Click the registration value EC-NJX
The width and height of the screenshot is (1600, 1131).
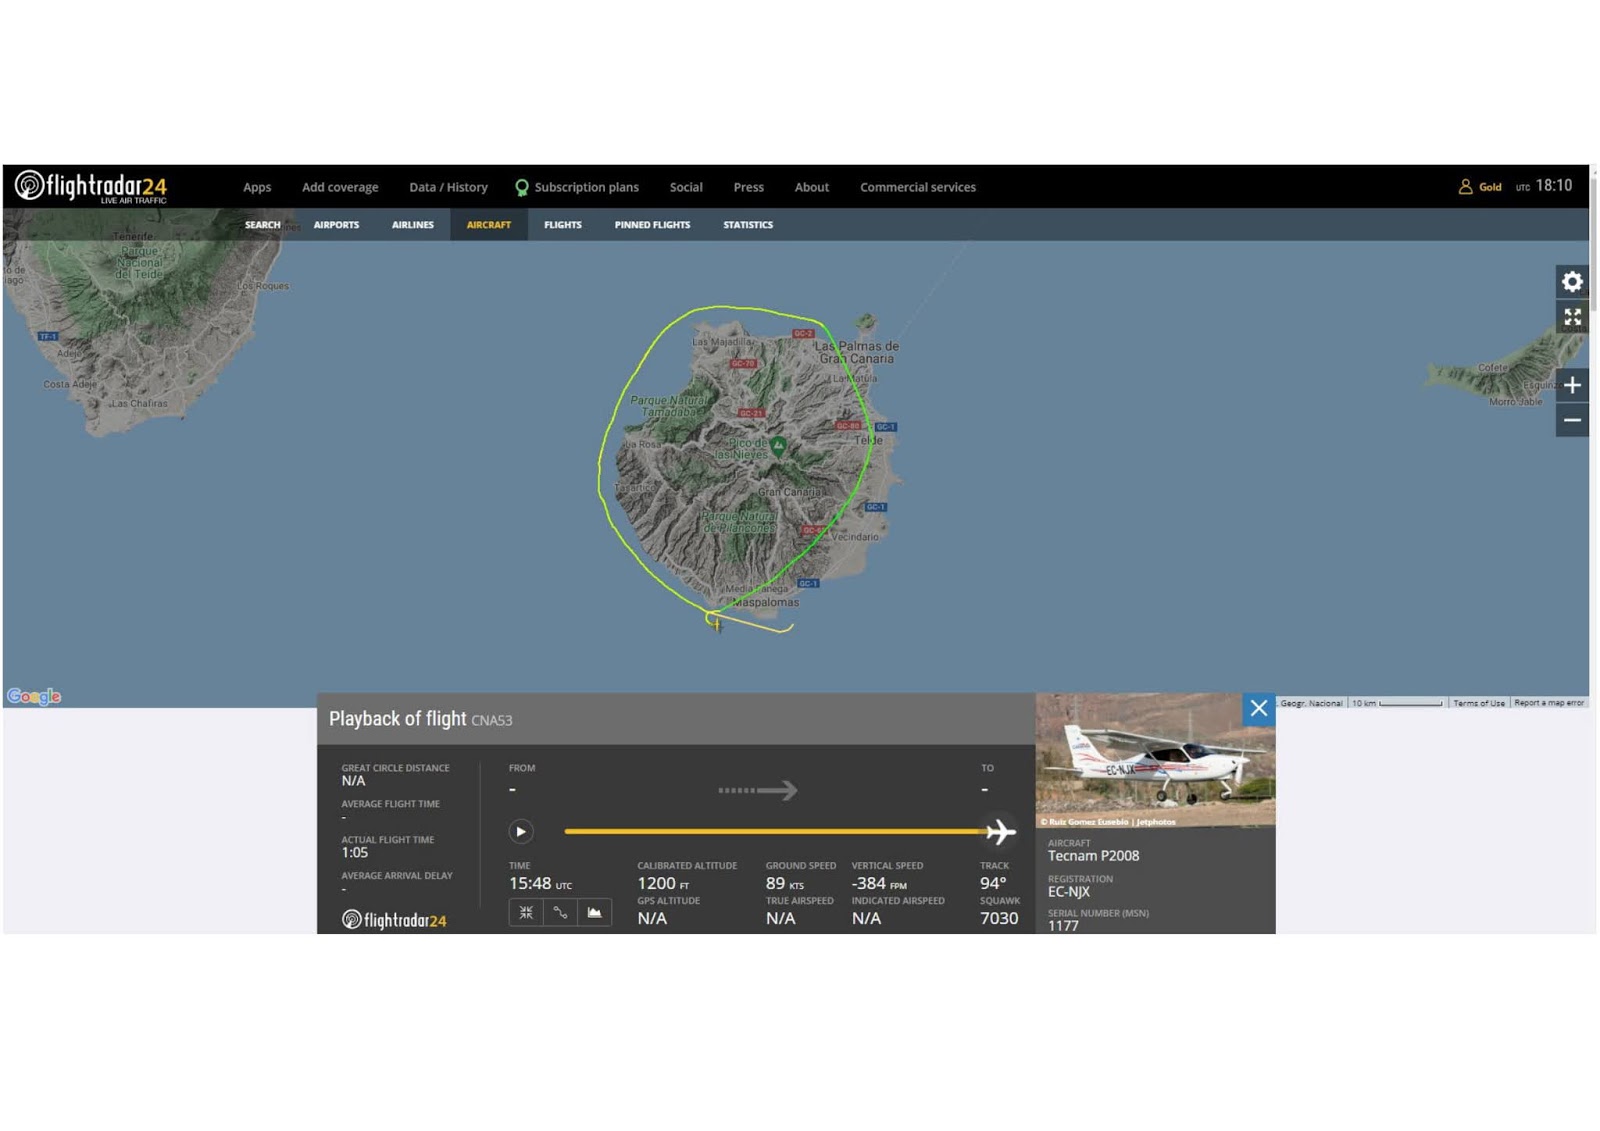coord(1069,892)
